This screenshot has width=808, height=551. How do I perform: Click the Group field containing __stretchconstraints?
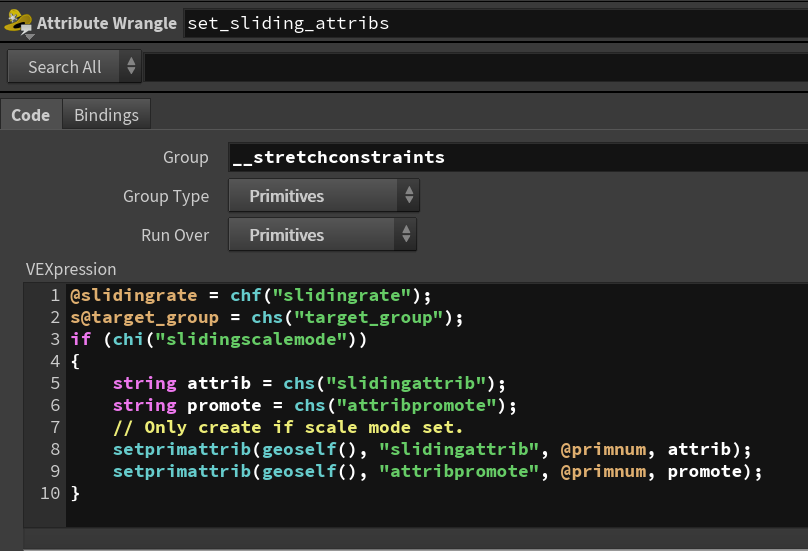coord(518,157)
